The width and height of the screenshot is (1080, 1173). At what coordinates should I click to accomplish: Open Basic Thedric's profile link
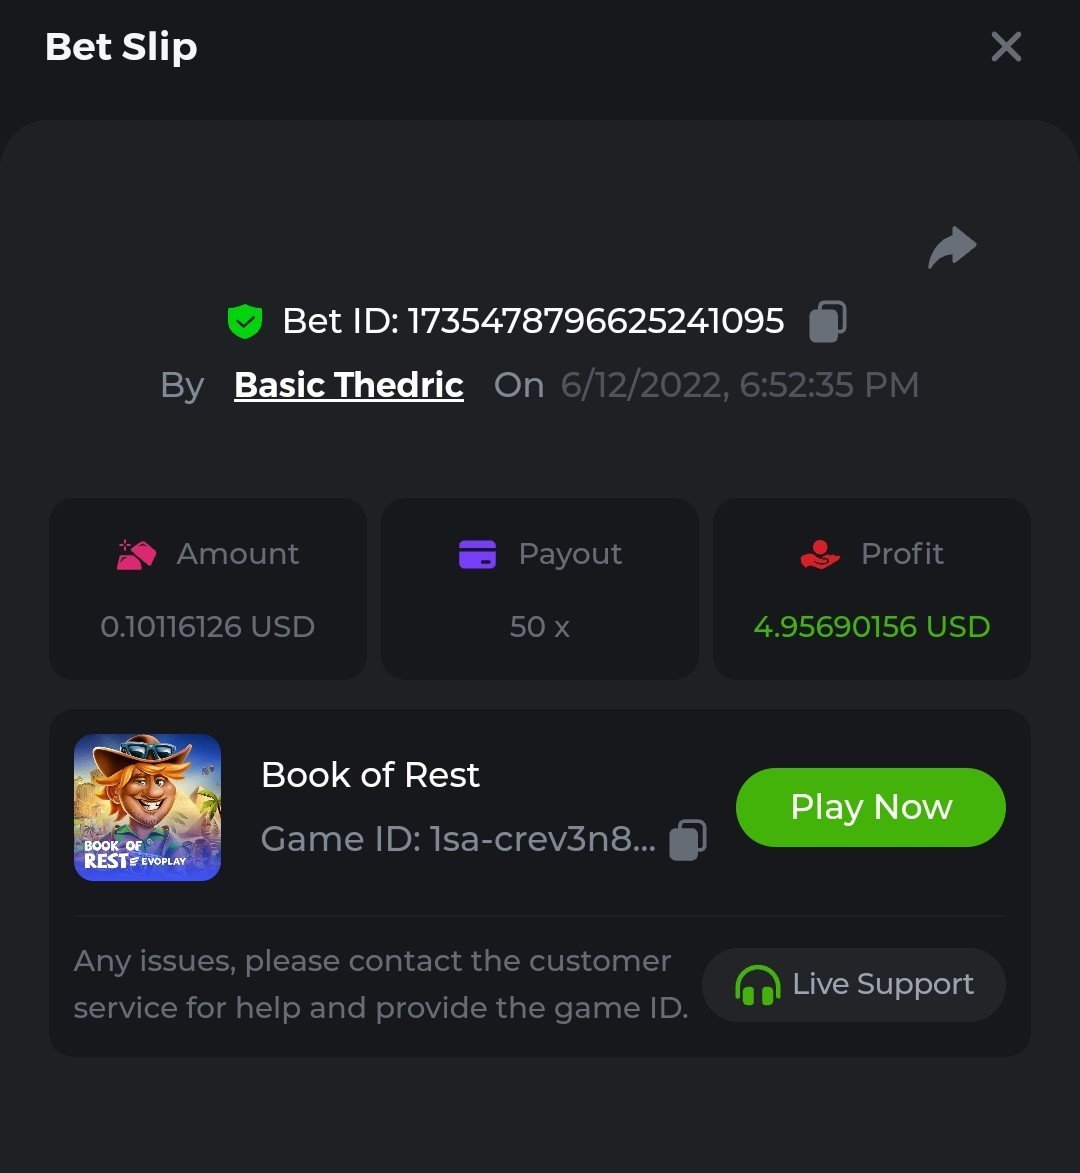[349, 385]
